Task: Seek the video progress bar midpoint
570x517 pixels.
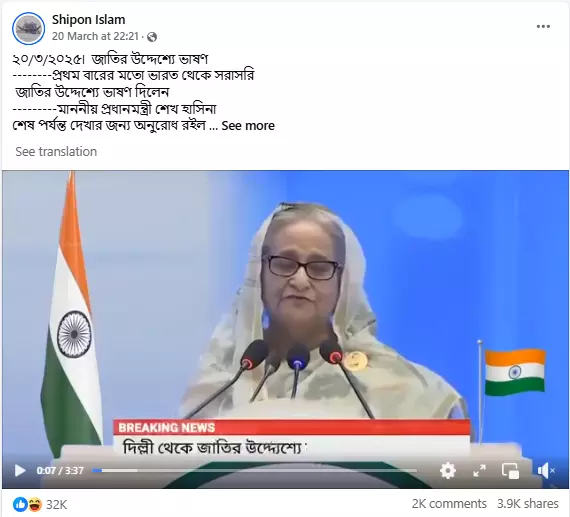Action: 254,470
